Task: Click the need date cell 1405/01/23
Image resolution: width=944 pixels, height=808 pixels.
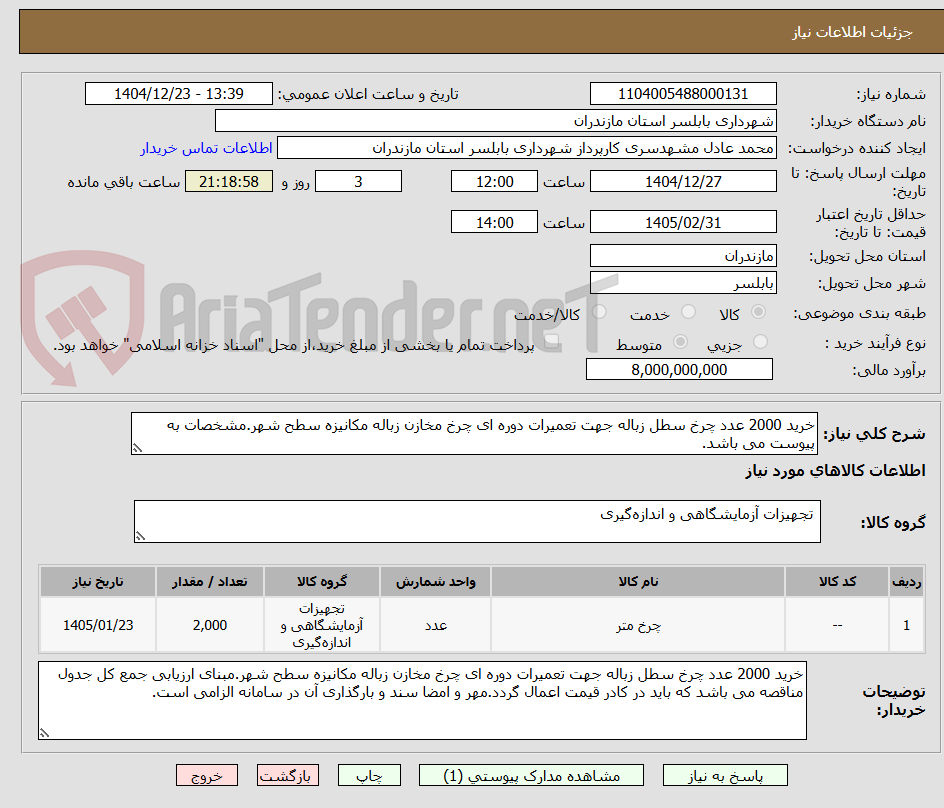Action: click(98, 625)
